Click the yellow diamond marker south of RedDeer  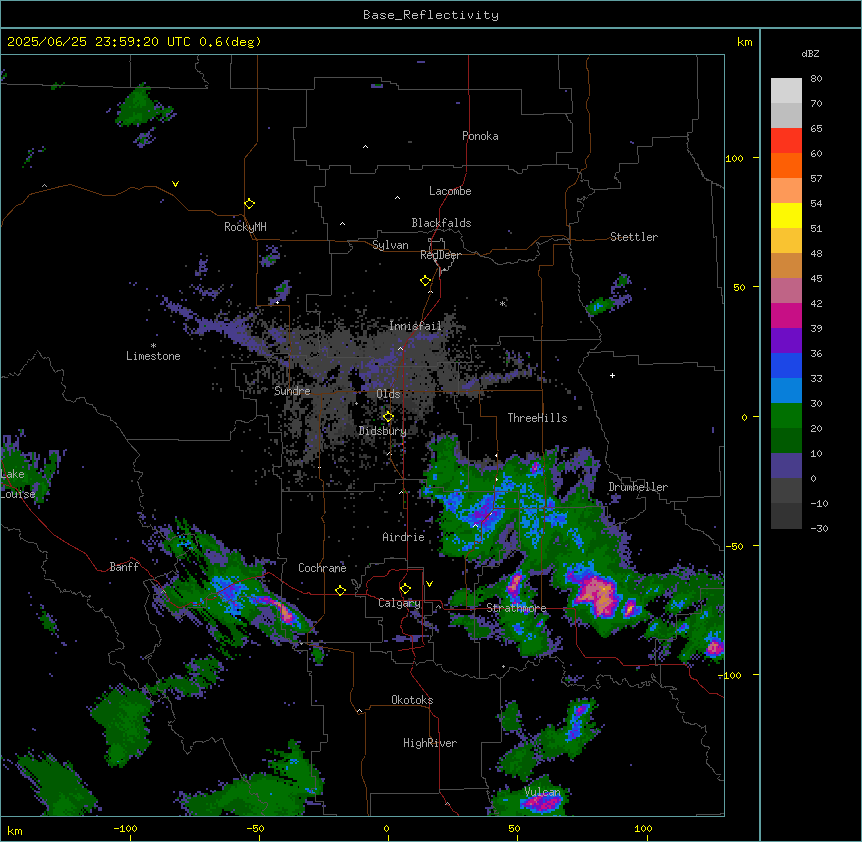click(425, 281)
